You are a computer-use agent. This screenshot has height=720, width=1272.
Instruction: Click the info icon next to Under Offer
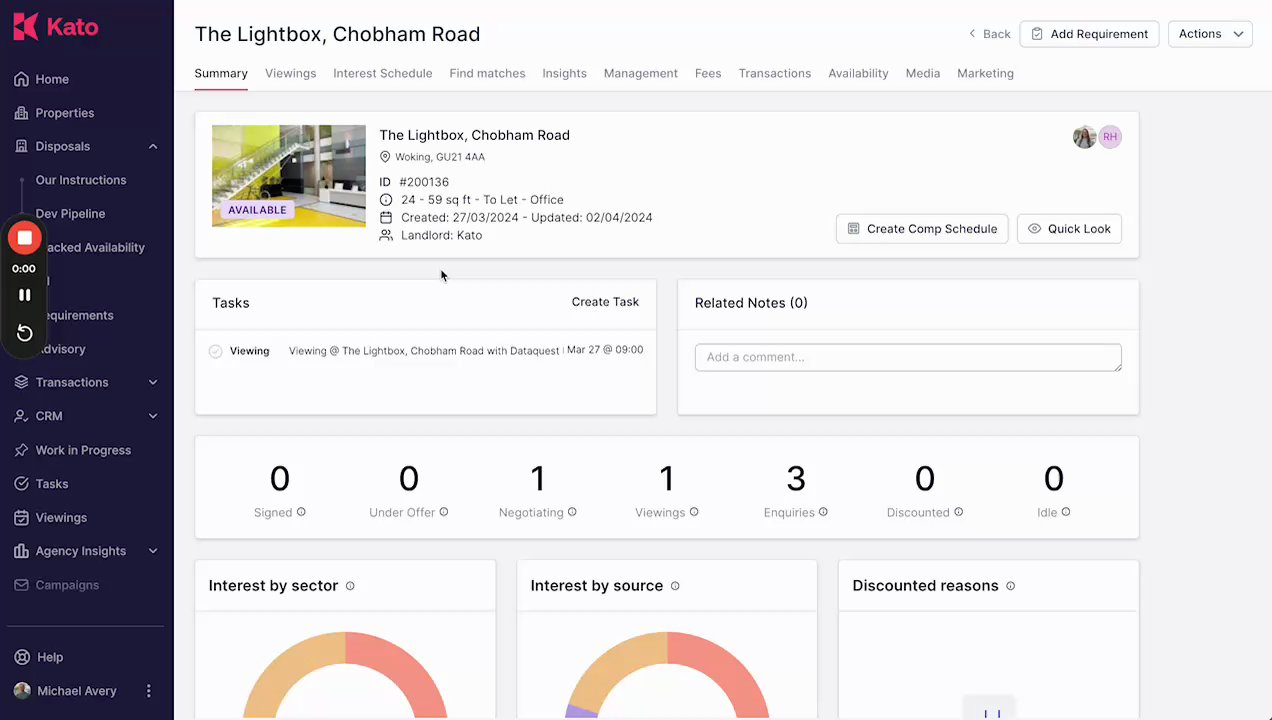click(444, 512)
